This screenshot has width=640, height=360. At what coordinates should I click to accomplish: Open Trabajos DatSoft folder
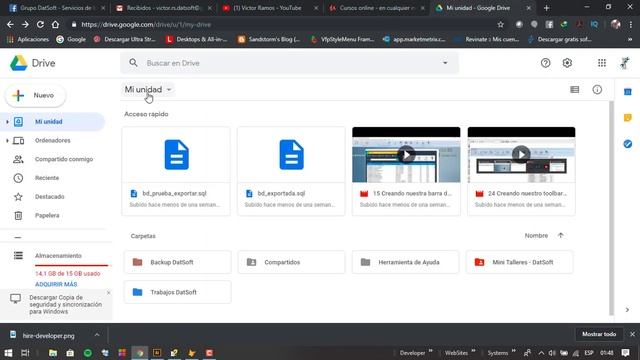(178, 292)
